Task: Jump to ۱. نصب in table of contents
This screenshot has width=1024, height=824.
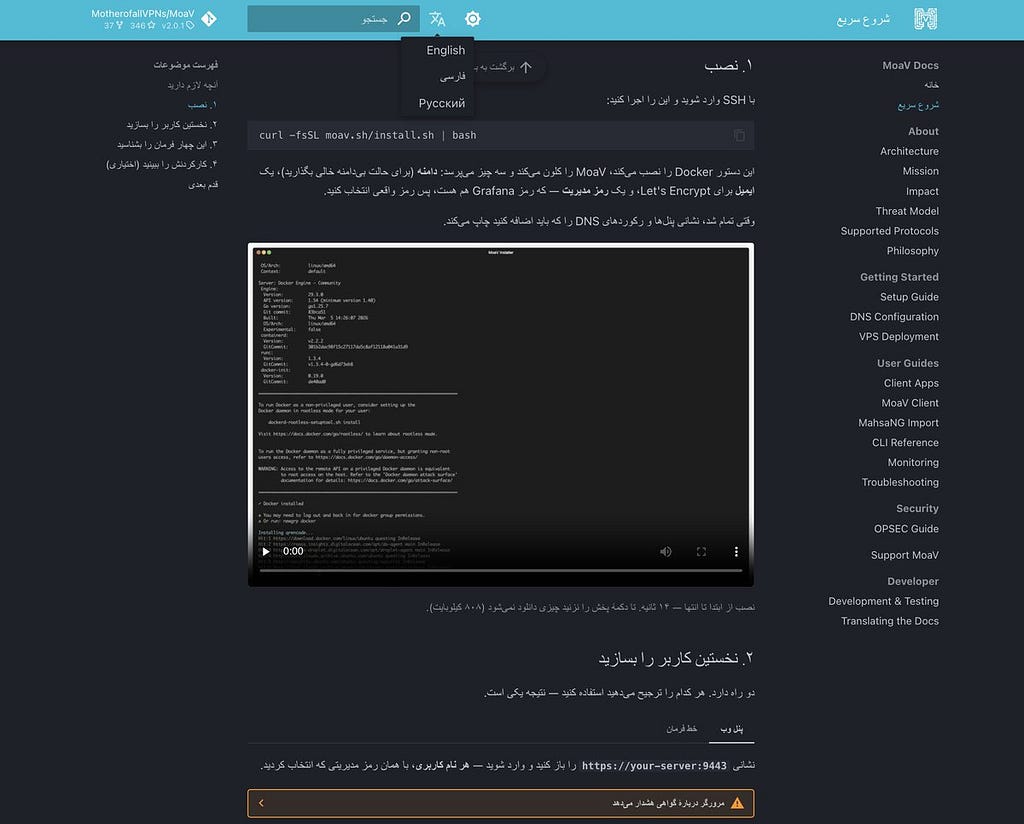Action: 202,104
